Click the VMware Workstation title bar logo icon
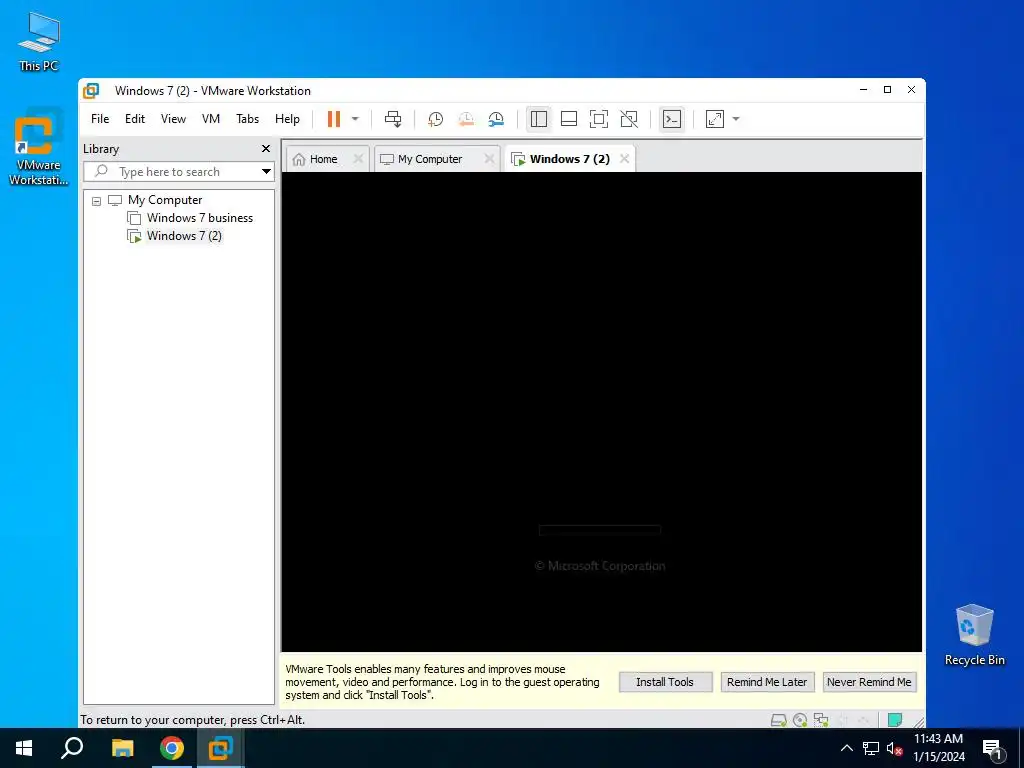 click(91, 91)
